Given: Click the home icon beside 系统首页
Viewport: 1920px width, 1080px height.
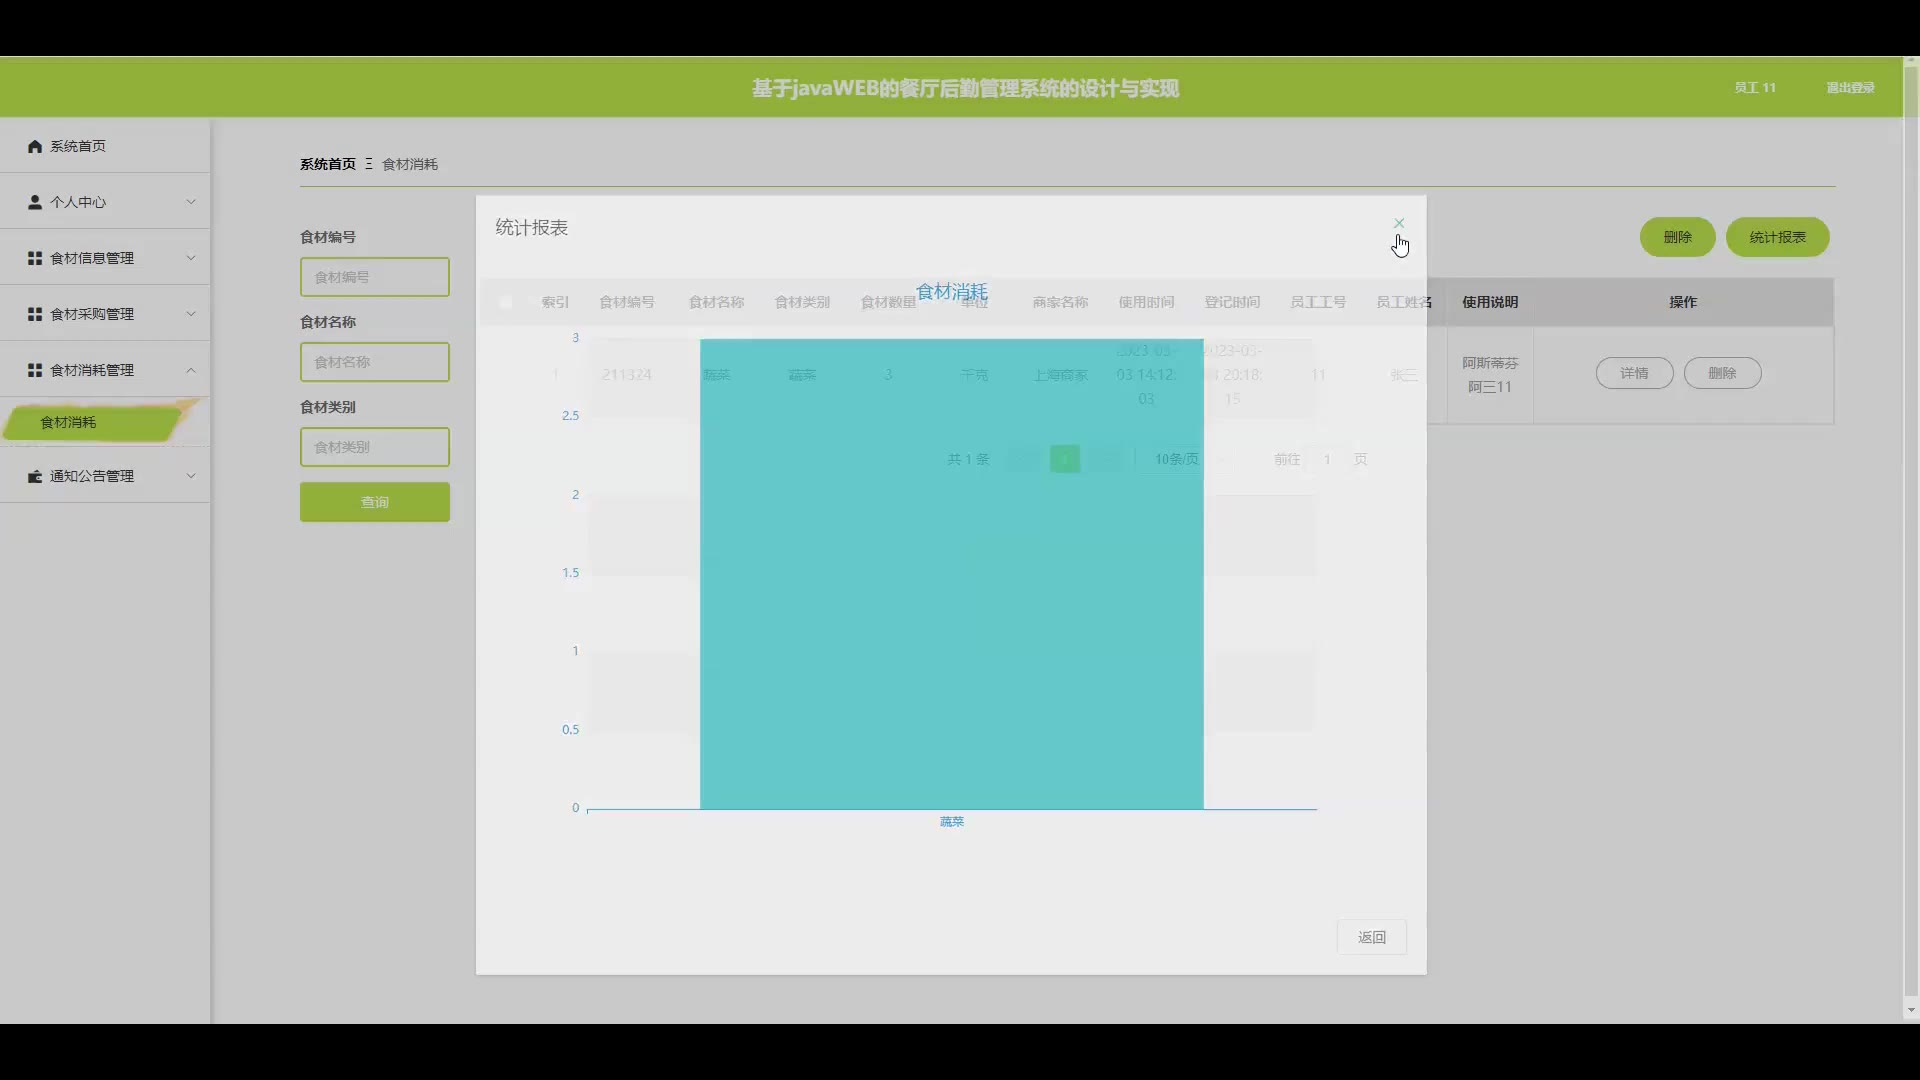Looking at the screenshot, I should tap(35, 146).
